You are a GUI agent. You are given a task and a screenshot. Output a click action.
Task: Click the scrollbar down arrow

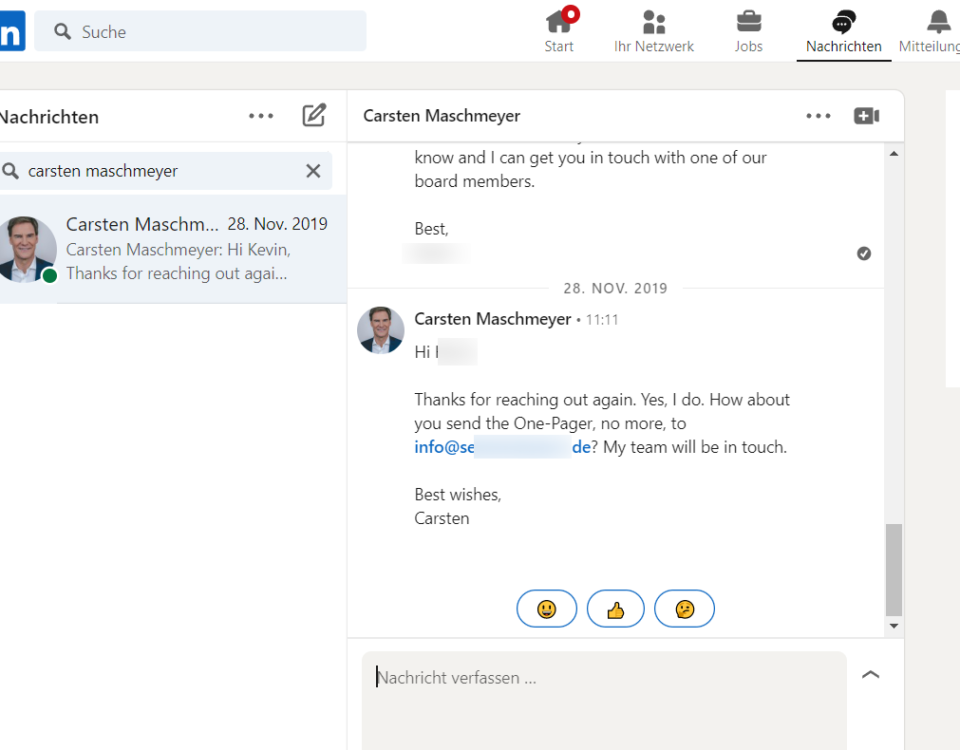tap(893, 625)
